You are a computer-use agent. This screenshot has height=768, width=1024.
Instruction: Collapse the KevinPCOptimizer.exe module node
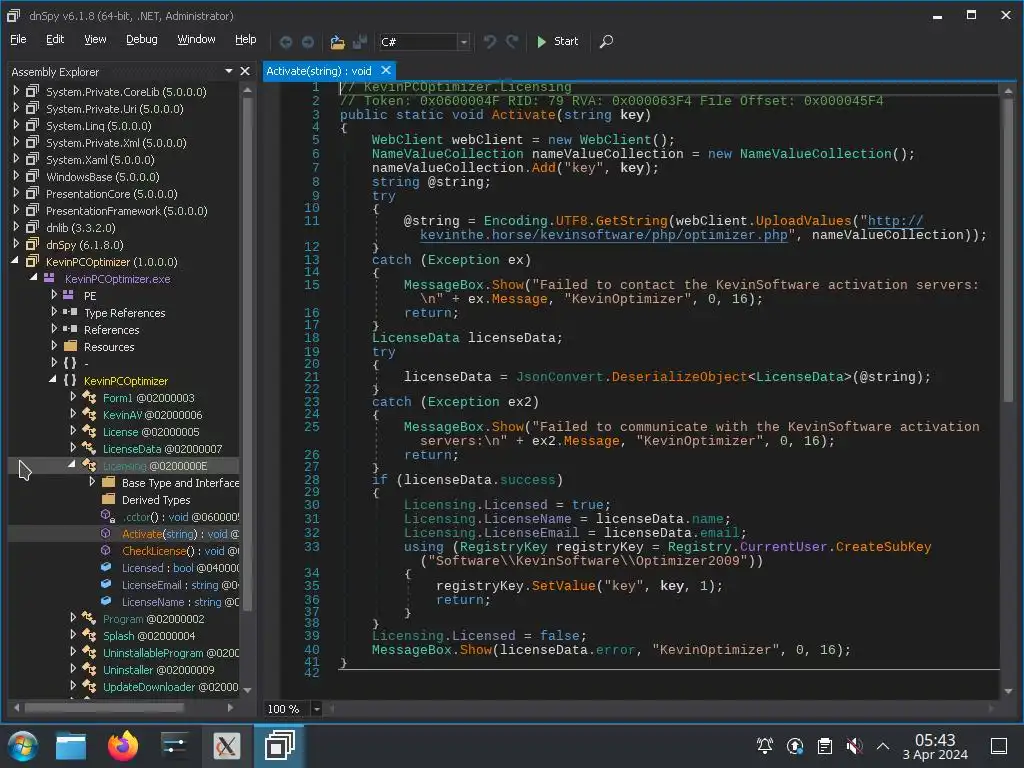coord(34,278)
